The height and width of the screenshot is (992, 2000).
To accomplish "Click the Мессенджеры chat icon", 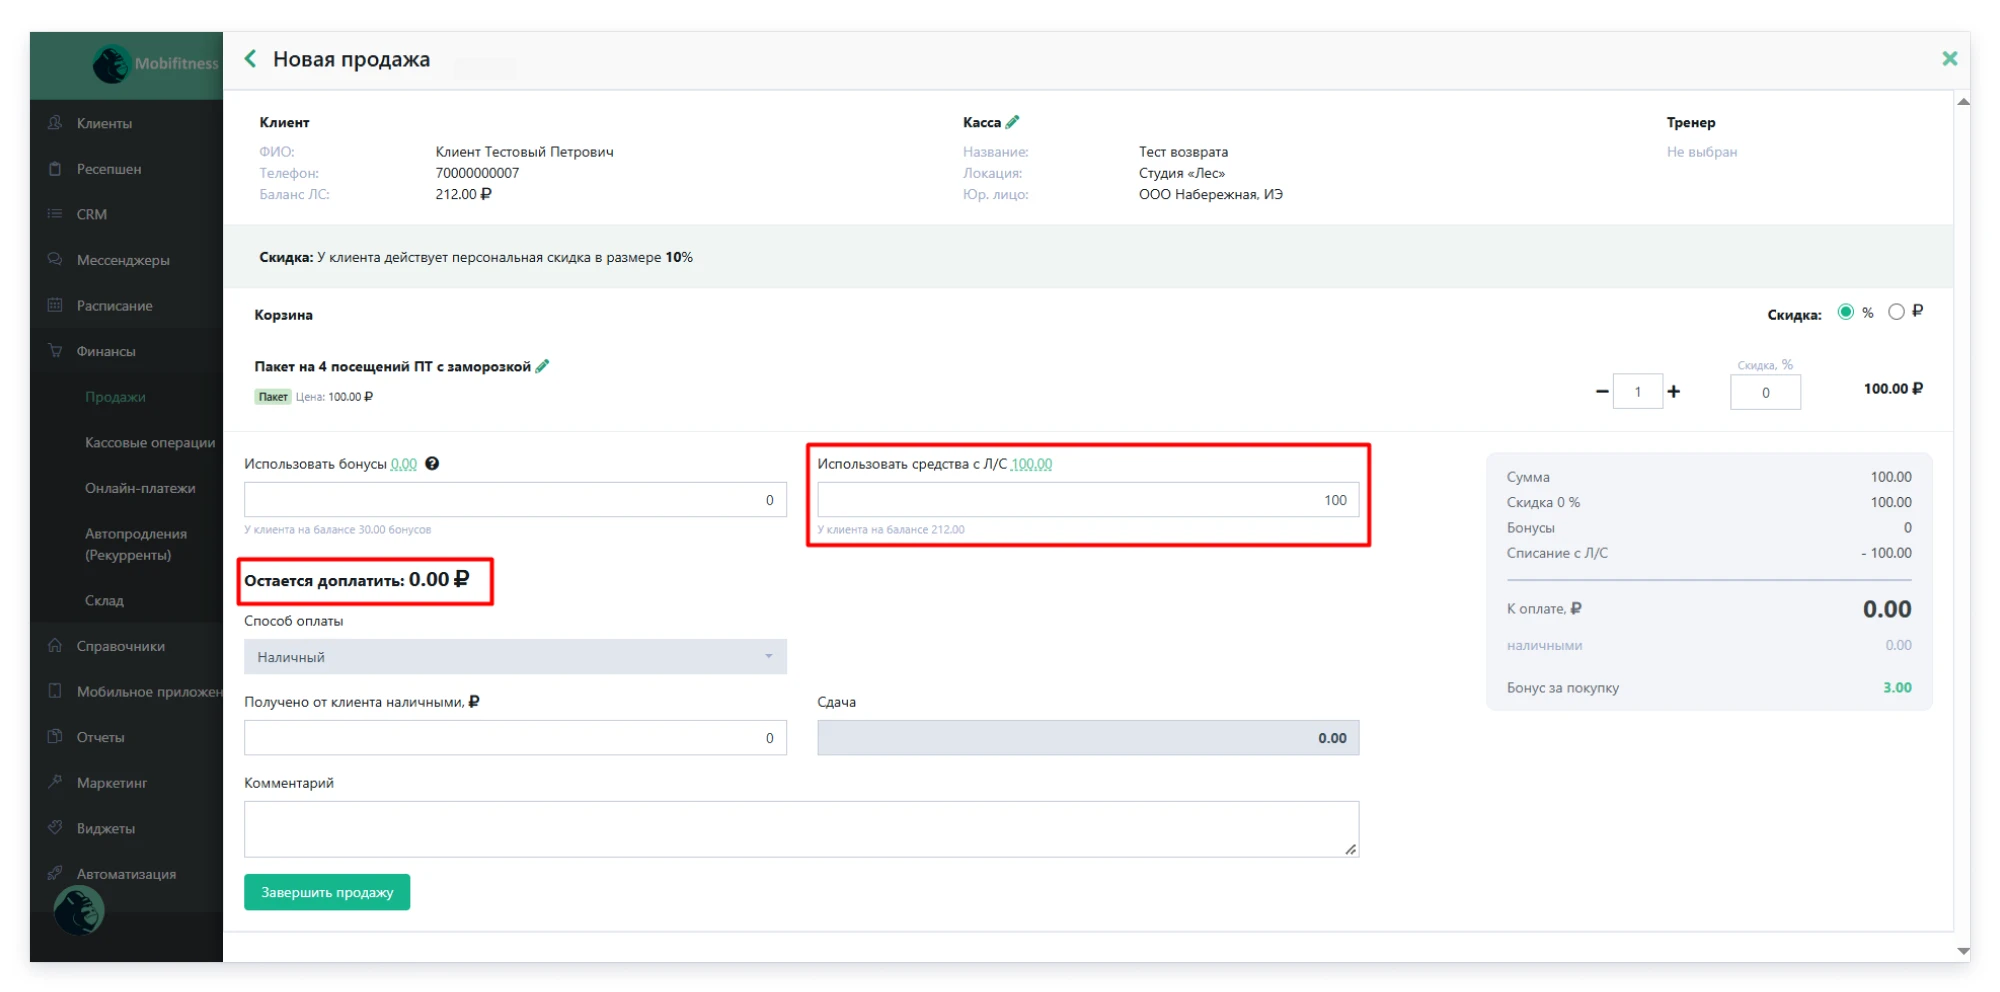I will coord(55,259).
